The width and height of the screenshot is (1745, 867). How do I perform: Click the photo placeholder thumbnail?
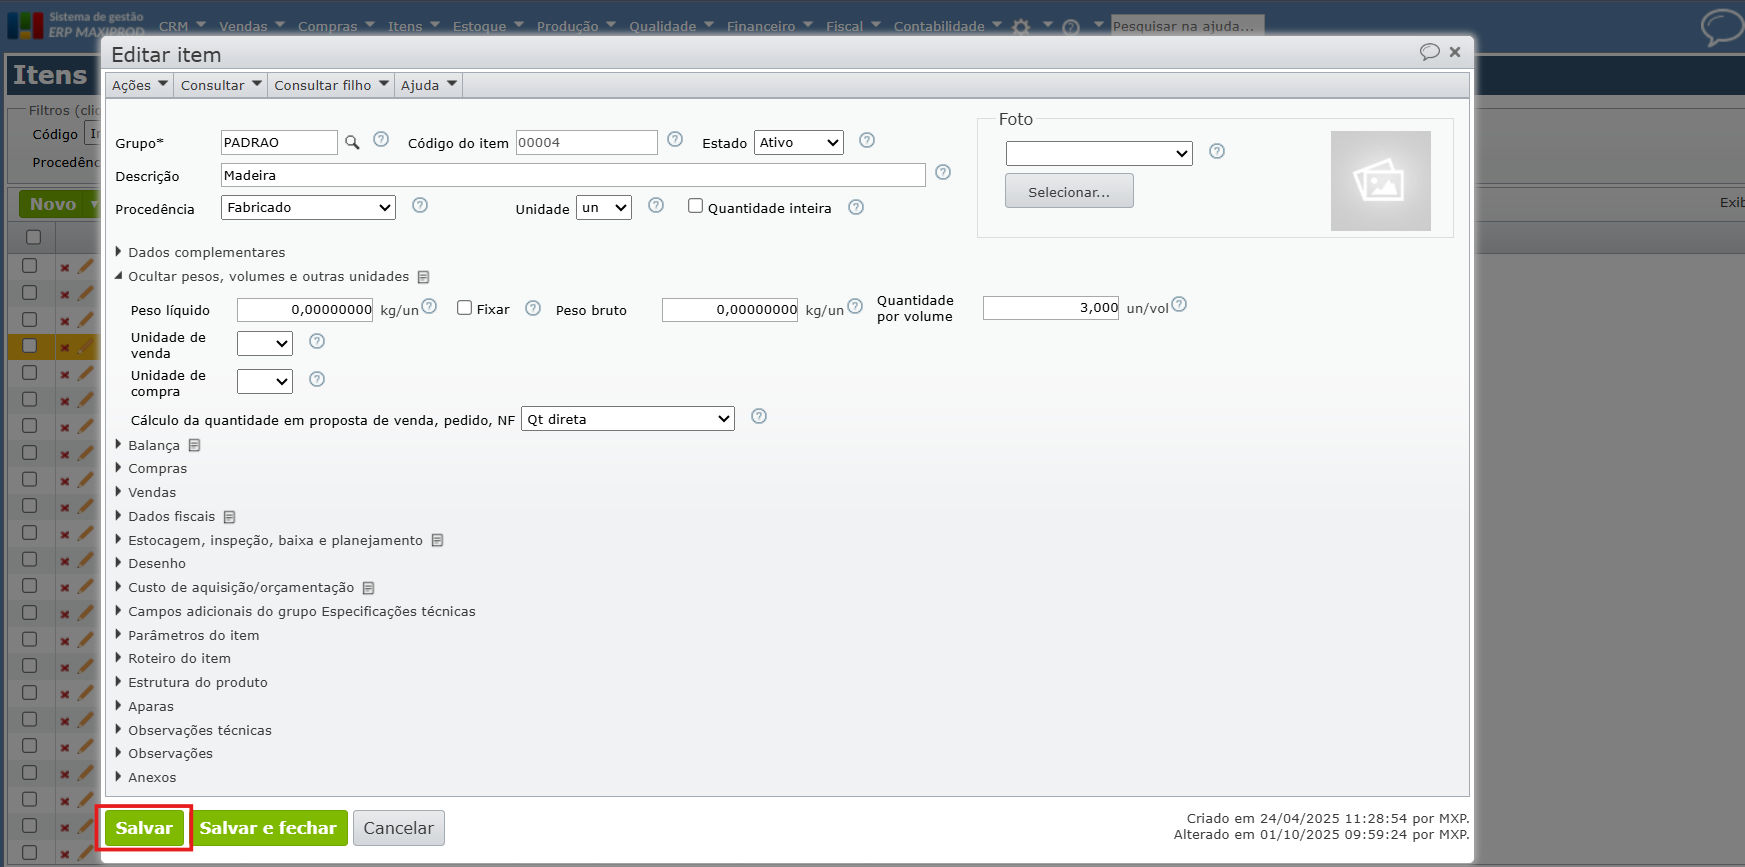coord(1380,181)
